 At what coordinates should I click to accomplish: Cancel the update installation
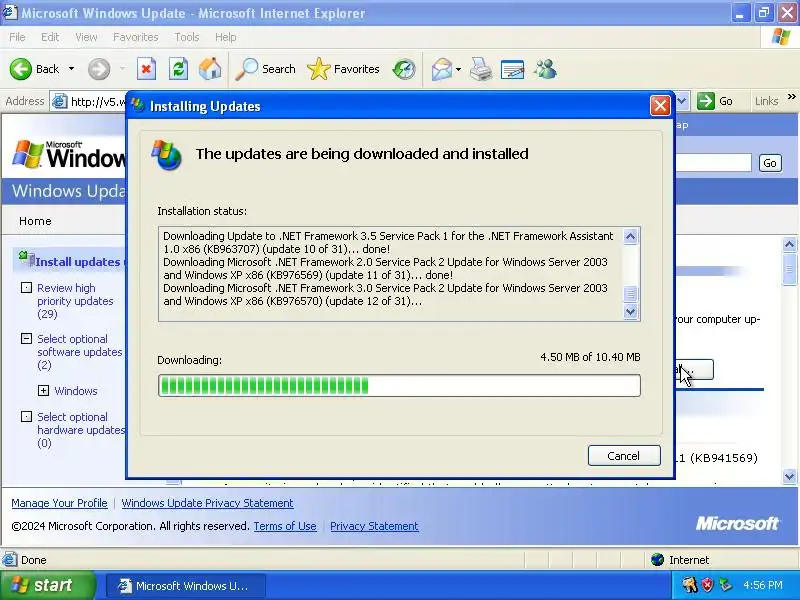[624, 456]
